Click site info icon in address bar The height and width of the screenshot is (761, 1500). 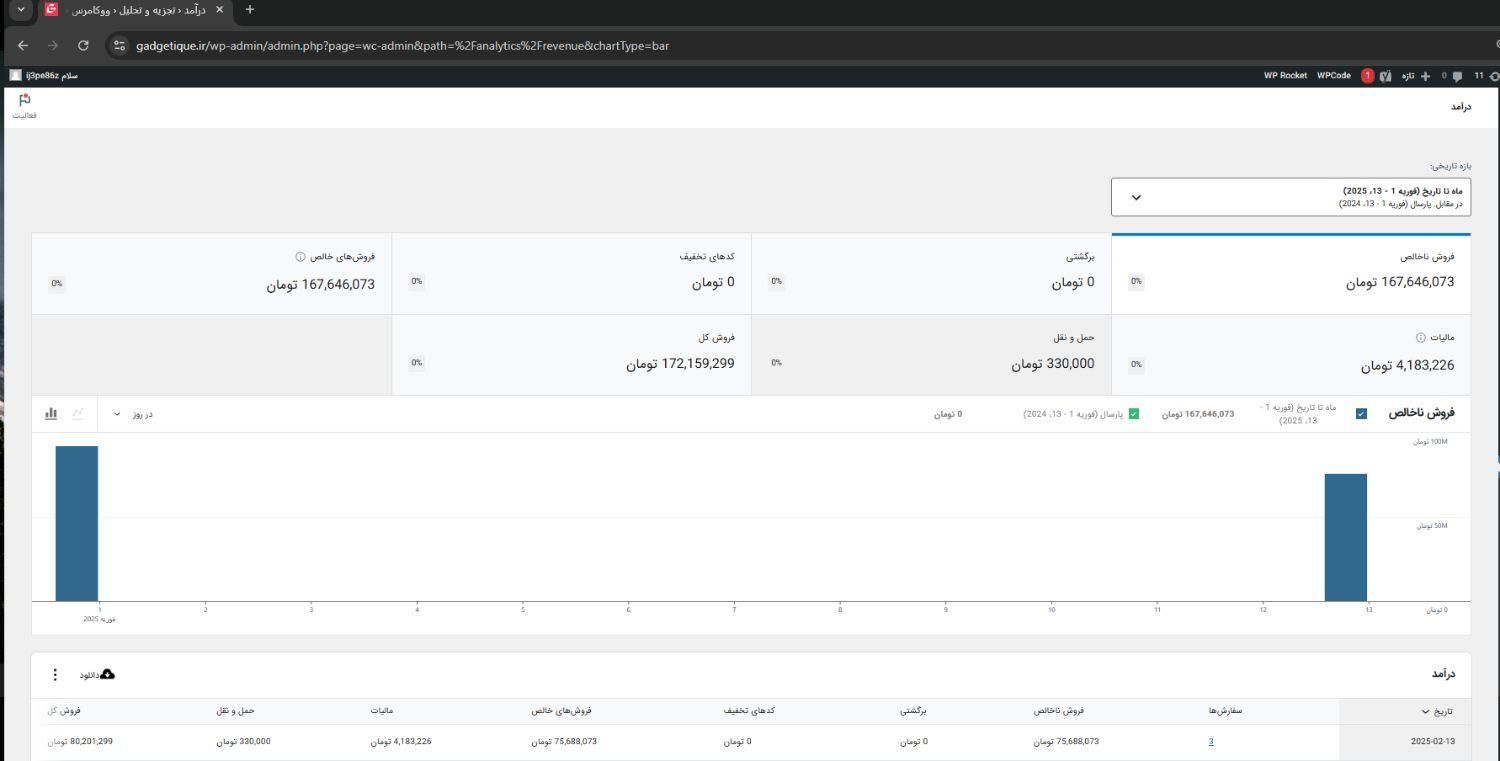pyautogui.click(x=119, y=45)
